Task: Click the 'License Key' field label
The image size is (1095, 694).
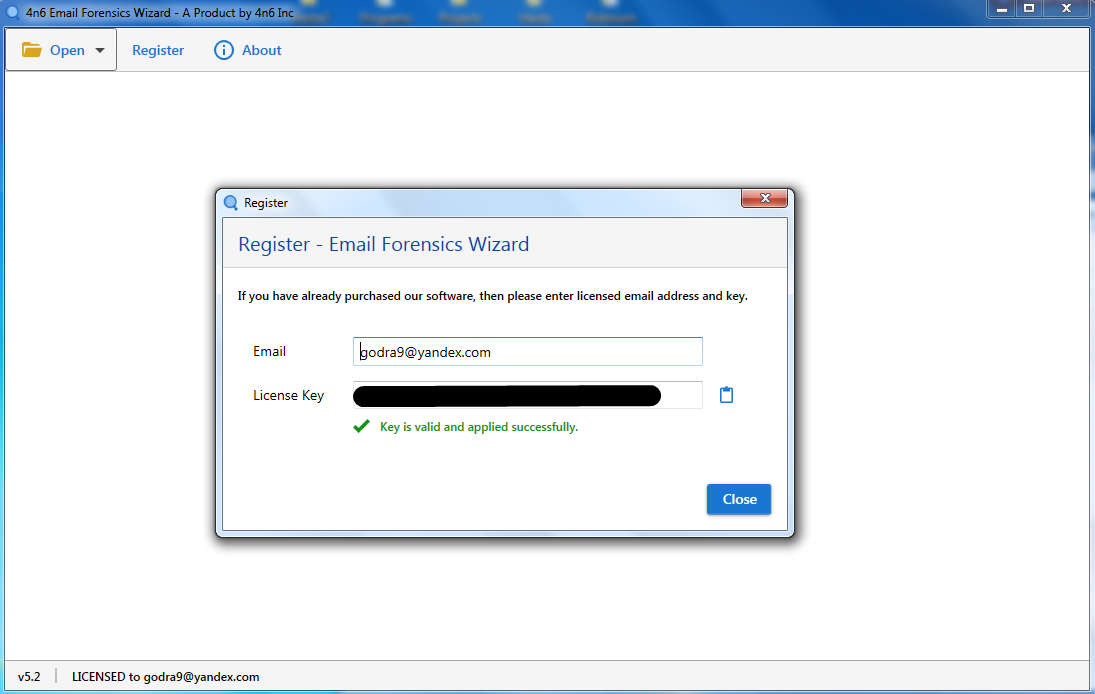Action: (x=288, y=395)
